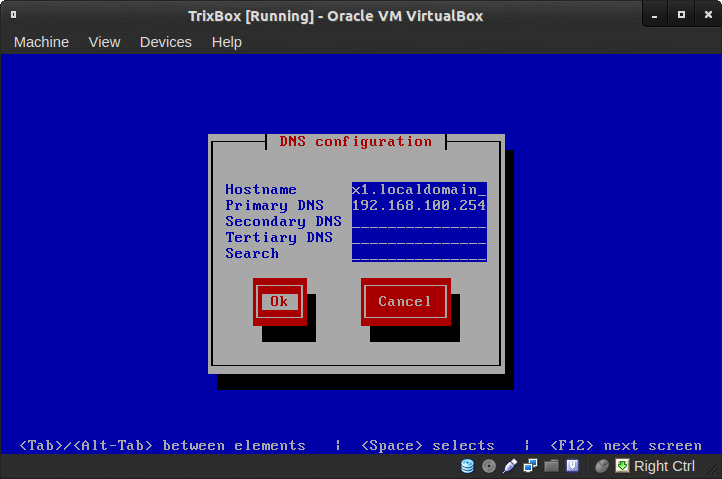Open the shared folders status icon

coord(551,466)
